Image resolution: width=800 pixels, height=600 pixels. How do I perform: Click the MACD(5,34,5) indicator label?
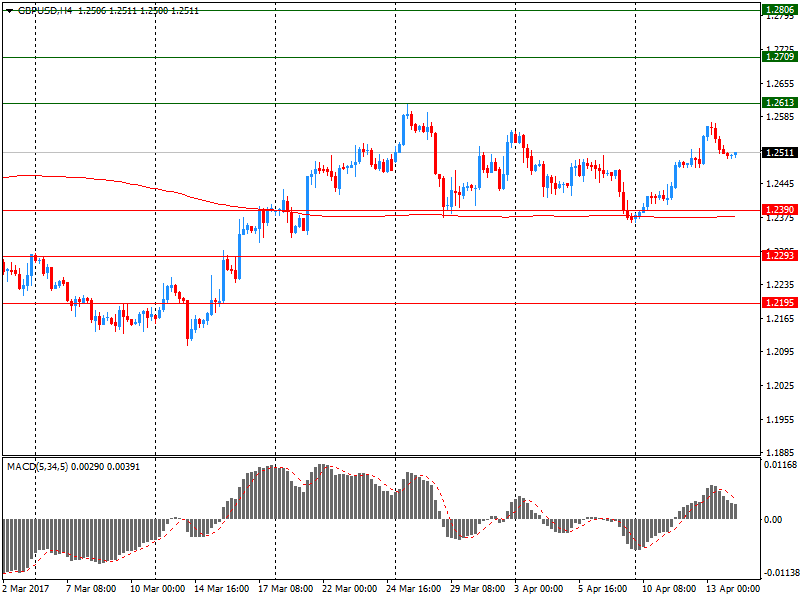click(37, 467)
